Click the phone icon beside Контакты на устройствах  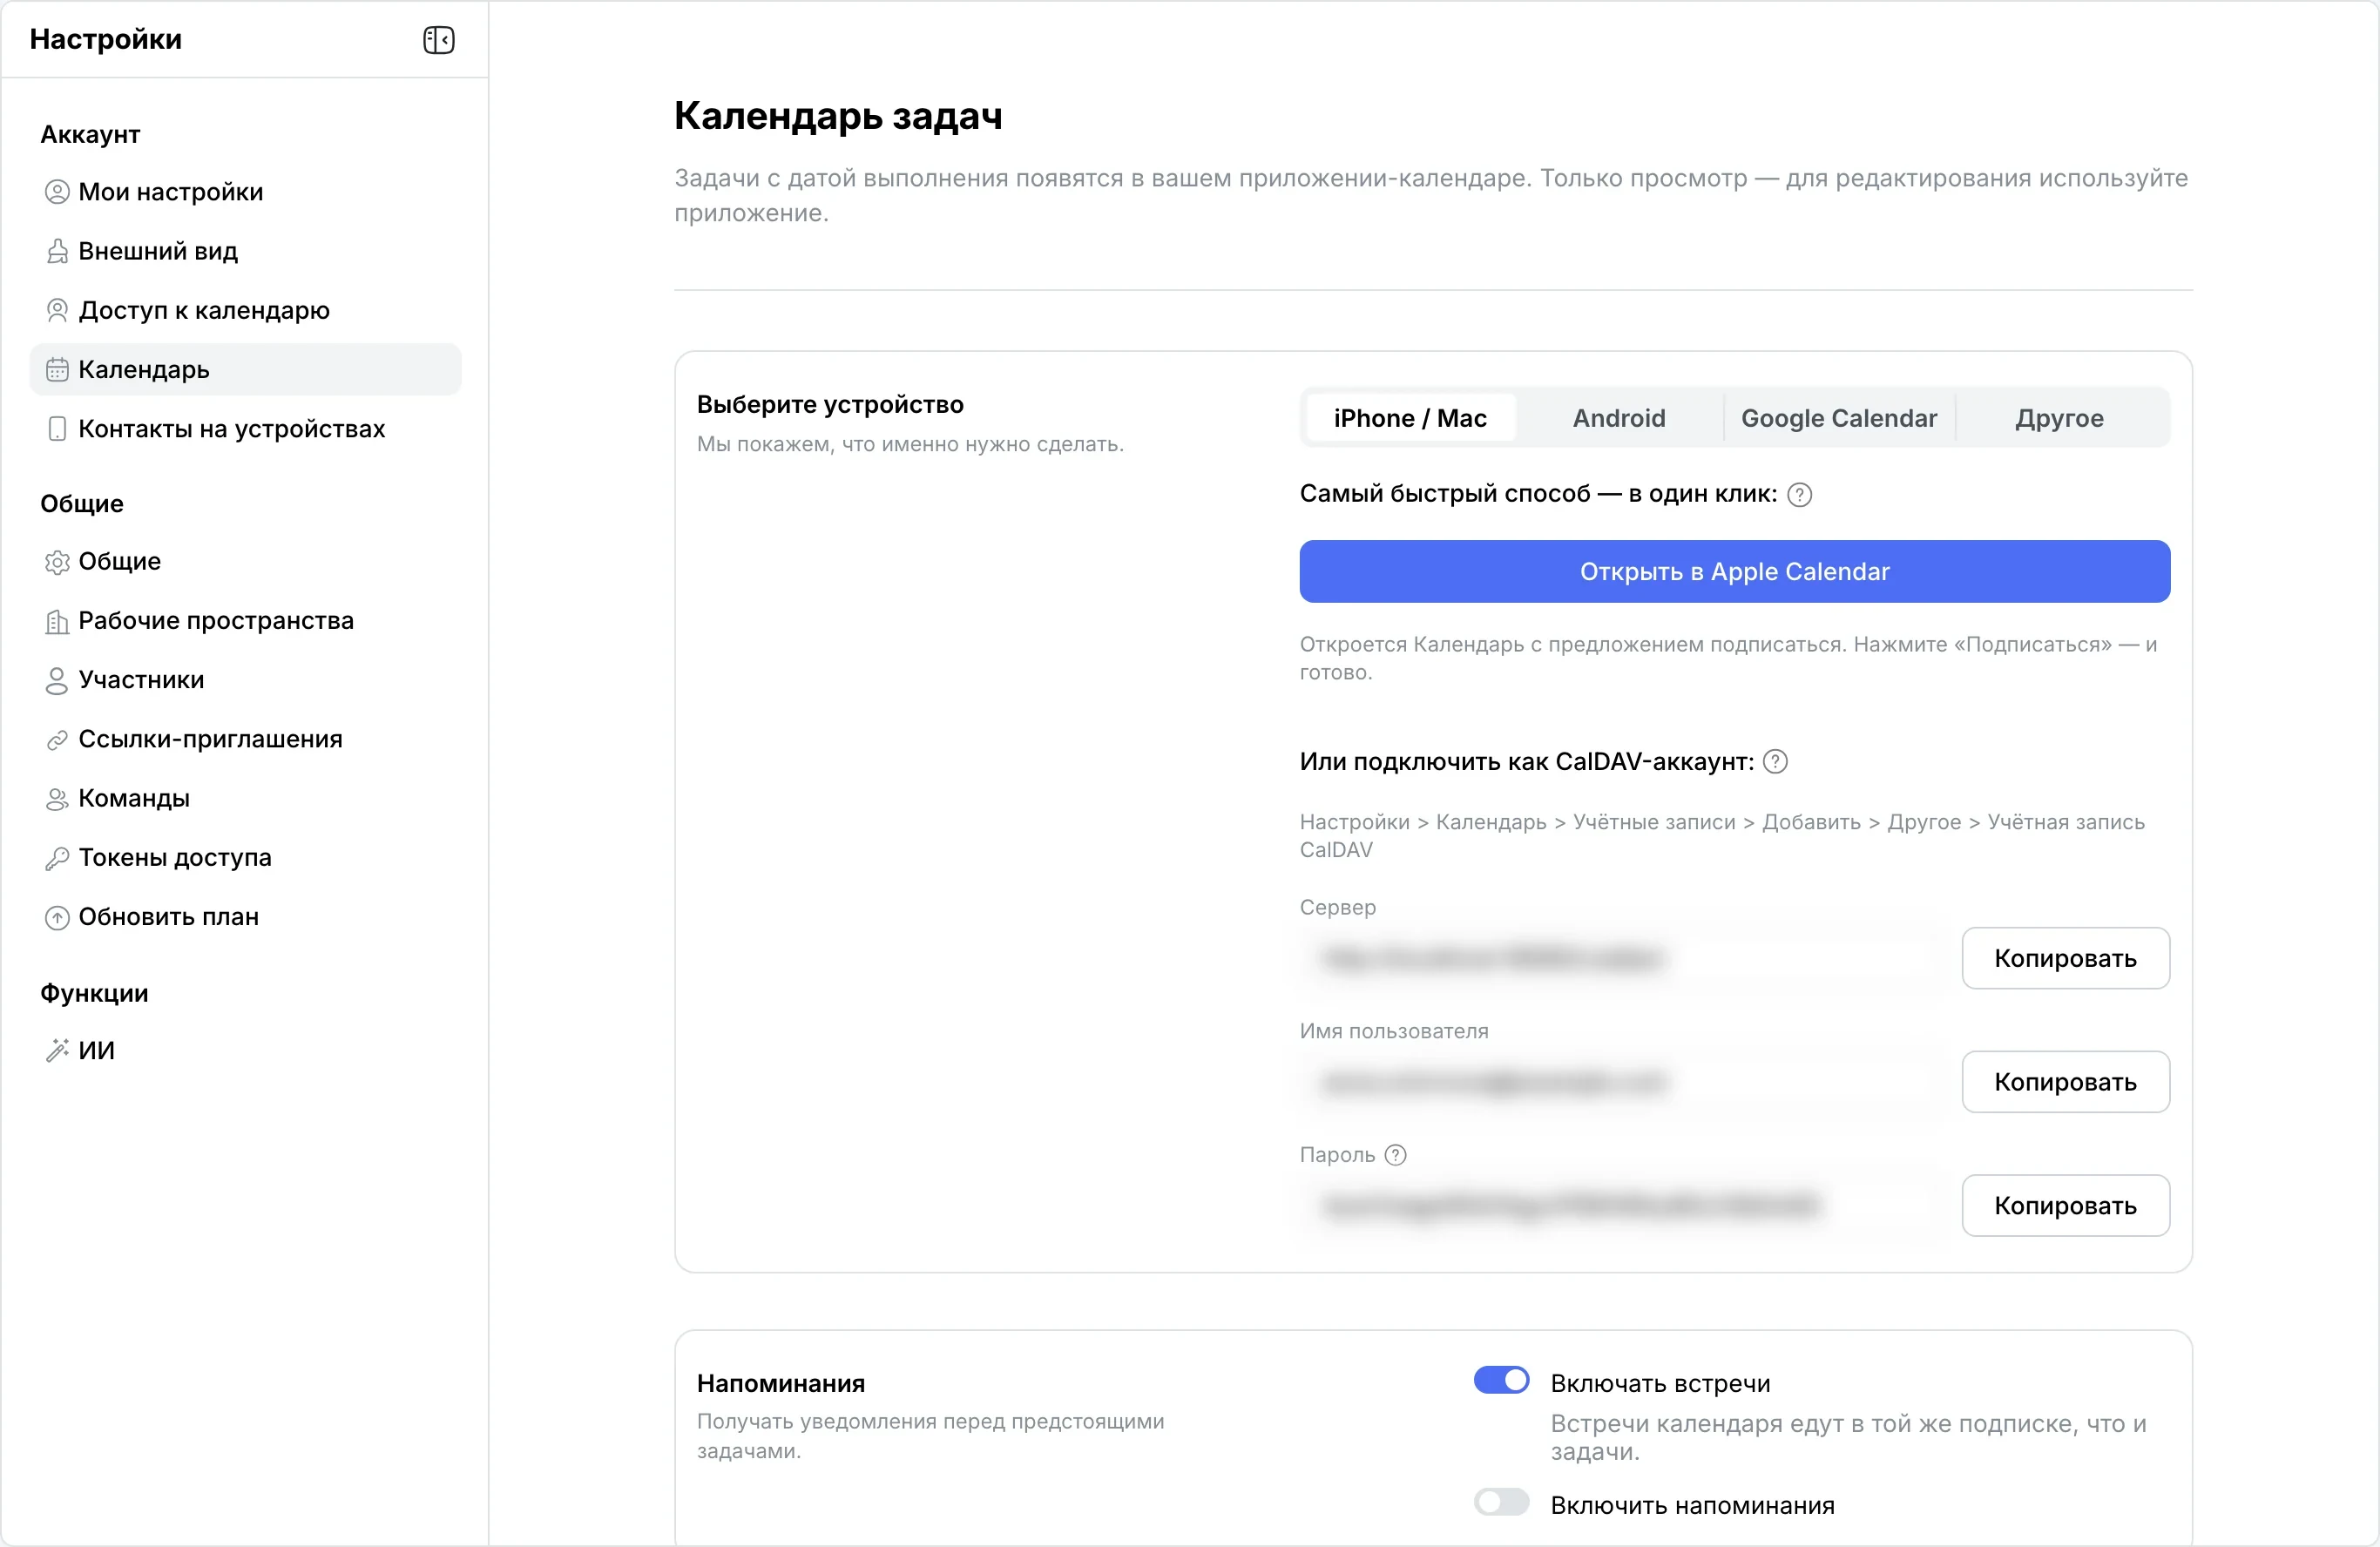(x=57, y=429)
